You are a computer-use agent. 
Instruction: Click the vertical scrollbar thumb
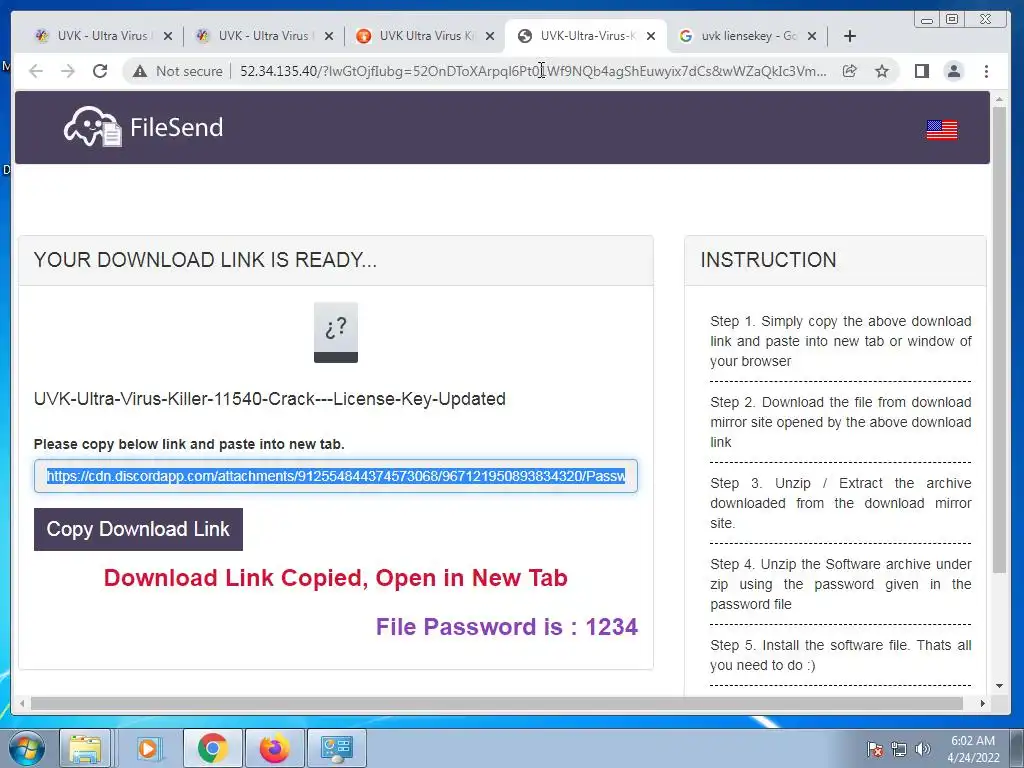click(999, 340)
